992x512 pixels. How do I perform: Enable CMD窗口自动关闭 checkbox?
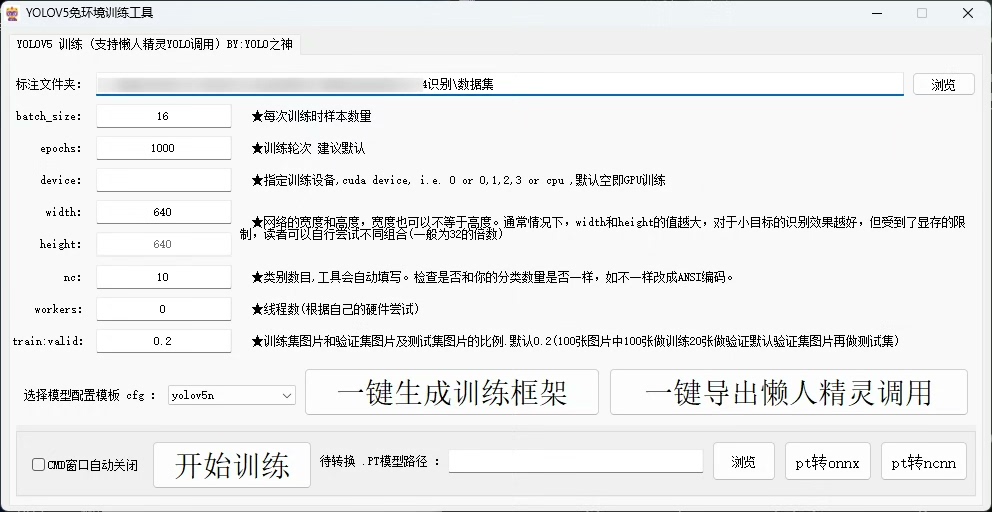[x=39, y=465]
